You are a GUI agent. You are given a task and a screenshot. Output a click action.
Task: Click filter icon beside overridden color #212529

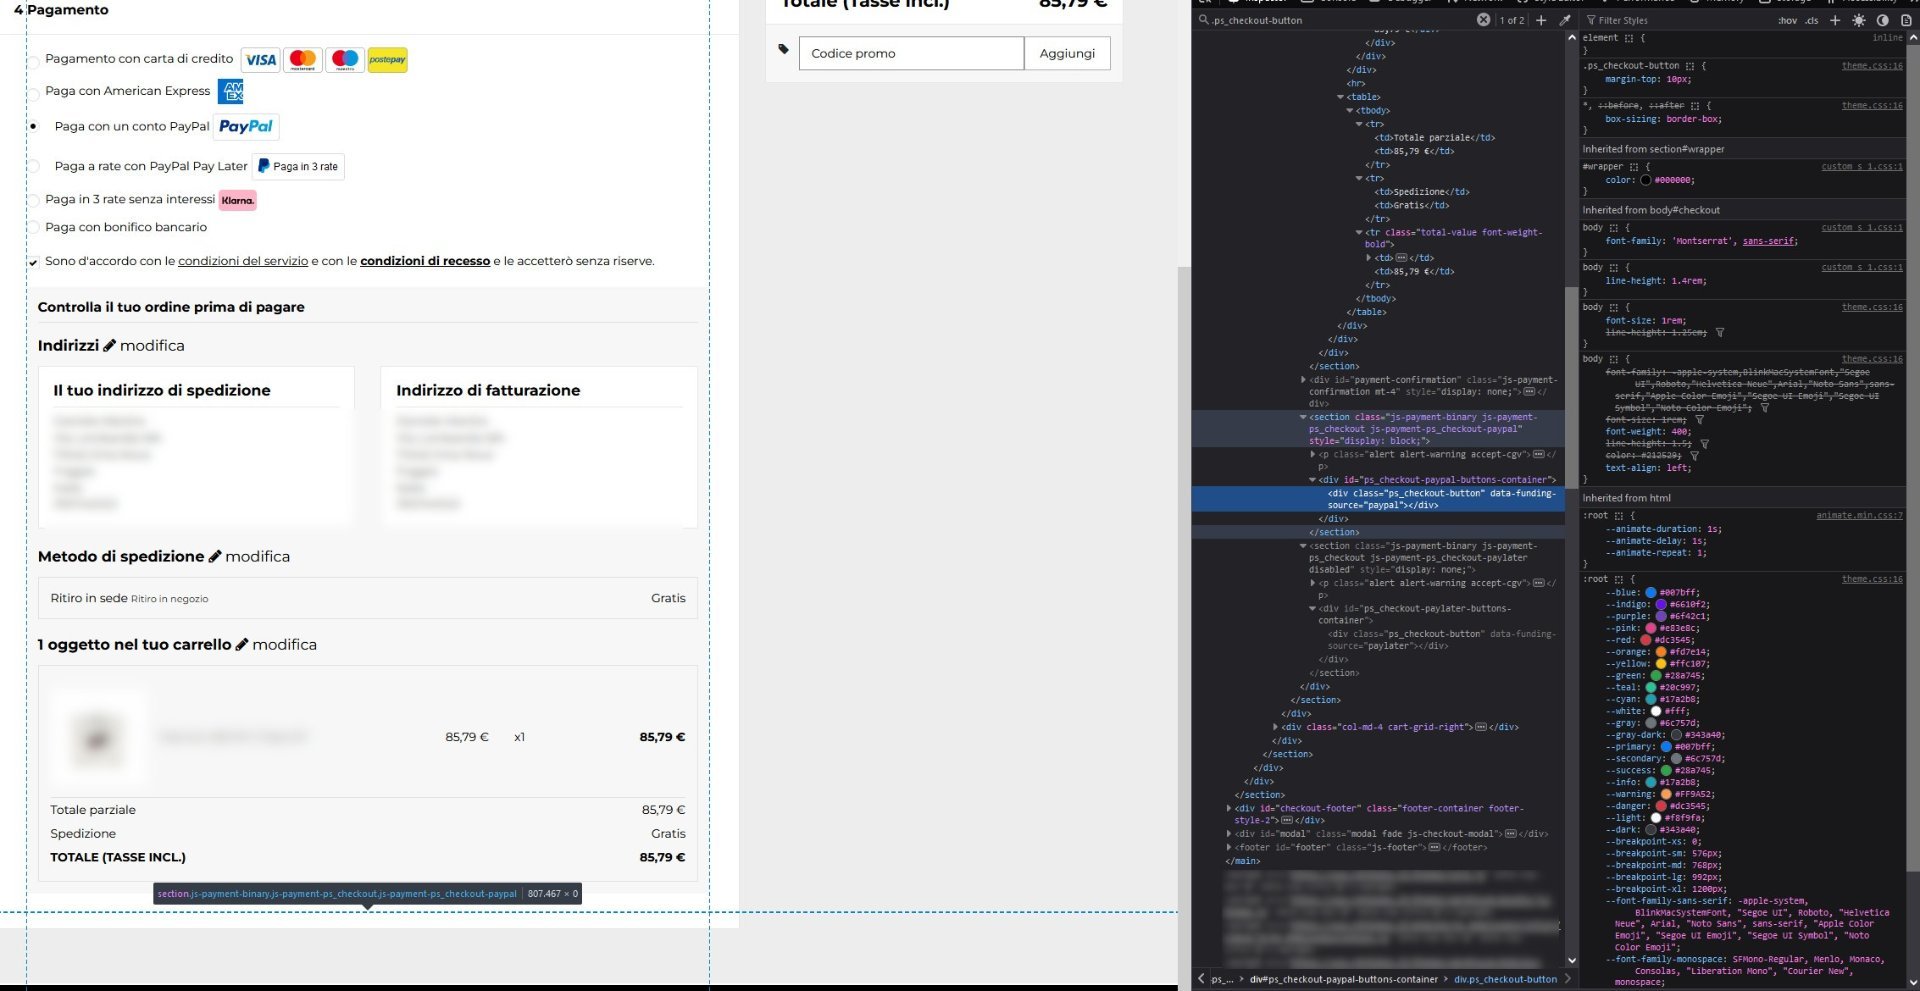1694,456
